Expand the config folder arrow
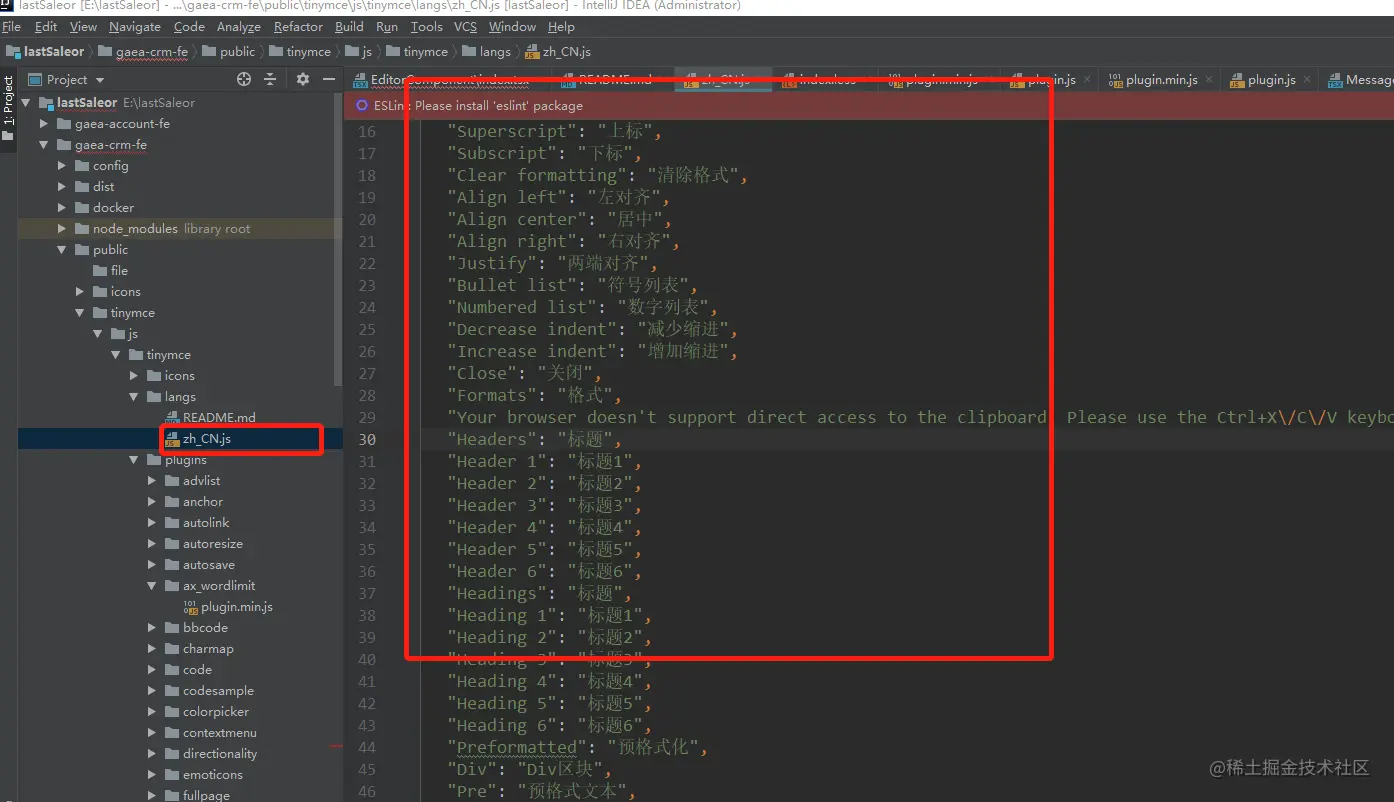 (61, 166)
